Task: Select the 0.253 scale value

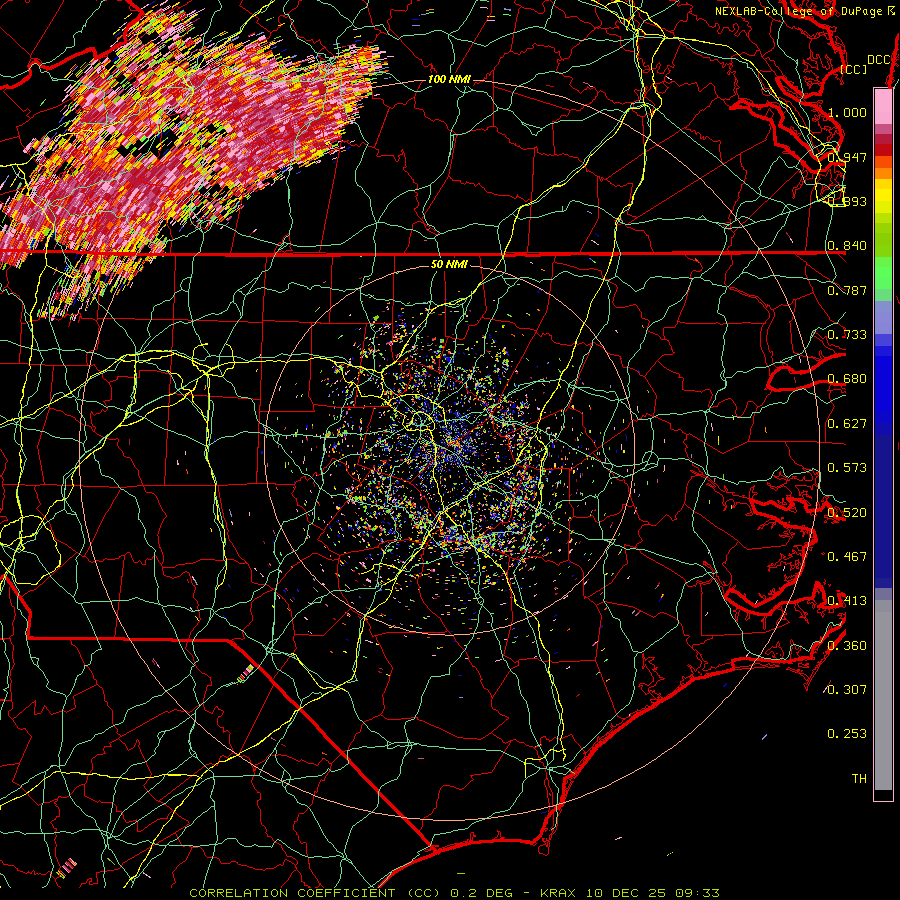Action: tap(847, 734)
